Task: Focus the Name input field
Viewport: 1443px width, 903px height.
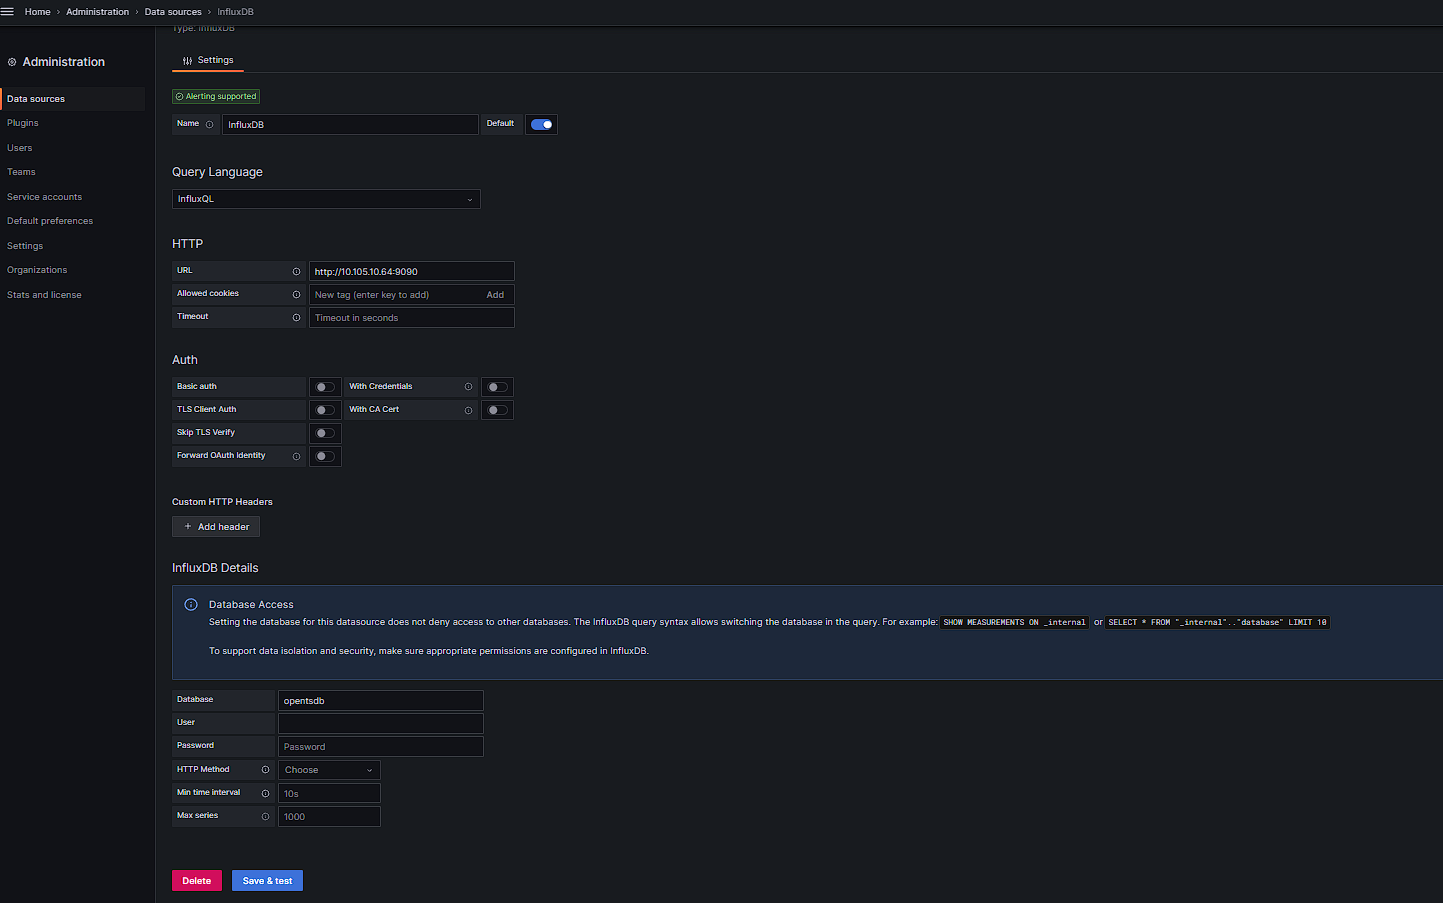Action: point(350,124)
